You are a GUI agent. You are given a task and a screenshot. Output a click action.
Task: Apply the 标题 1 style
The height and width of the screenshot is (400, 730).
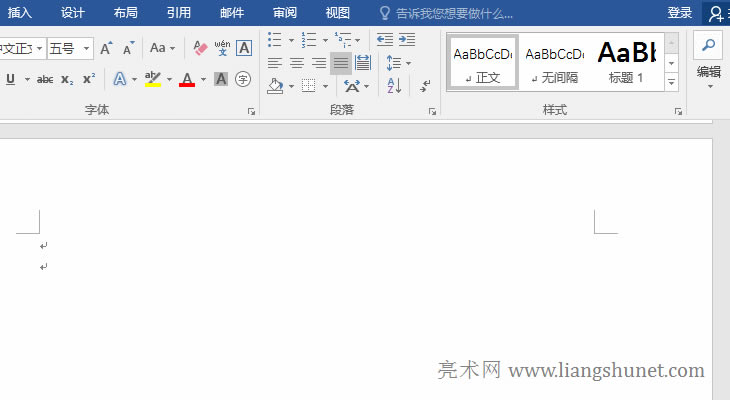click(x=627, y=61)
